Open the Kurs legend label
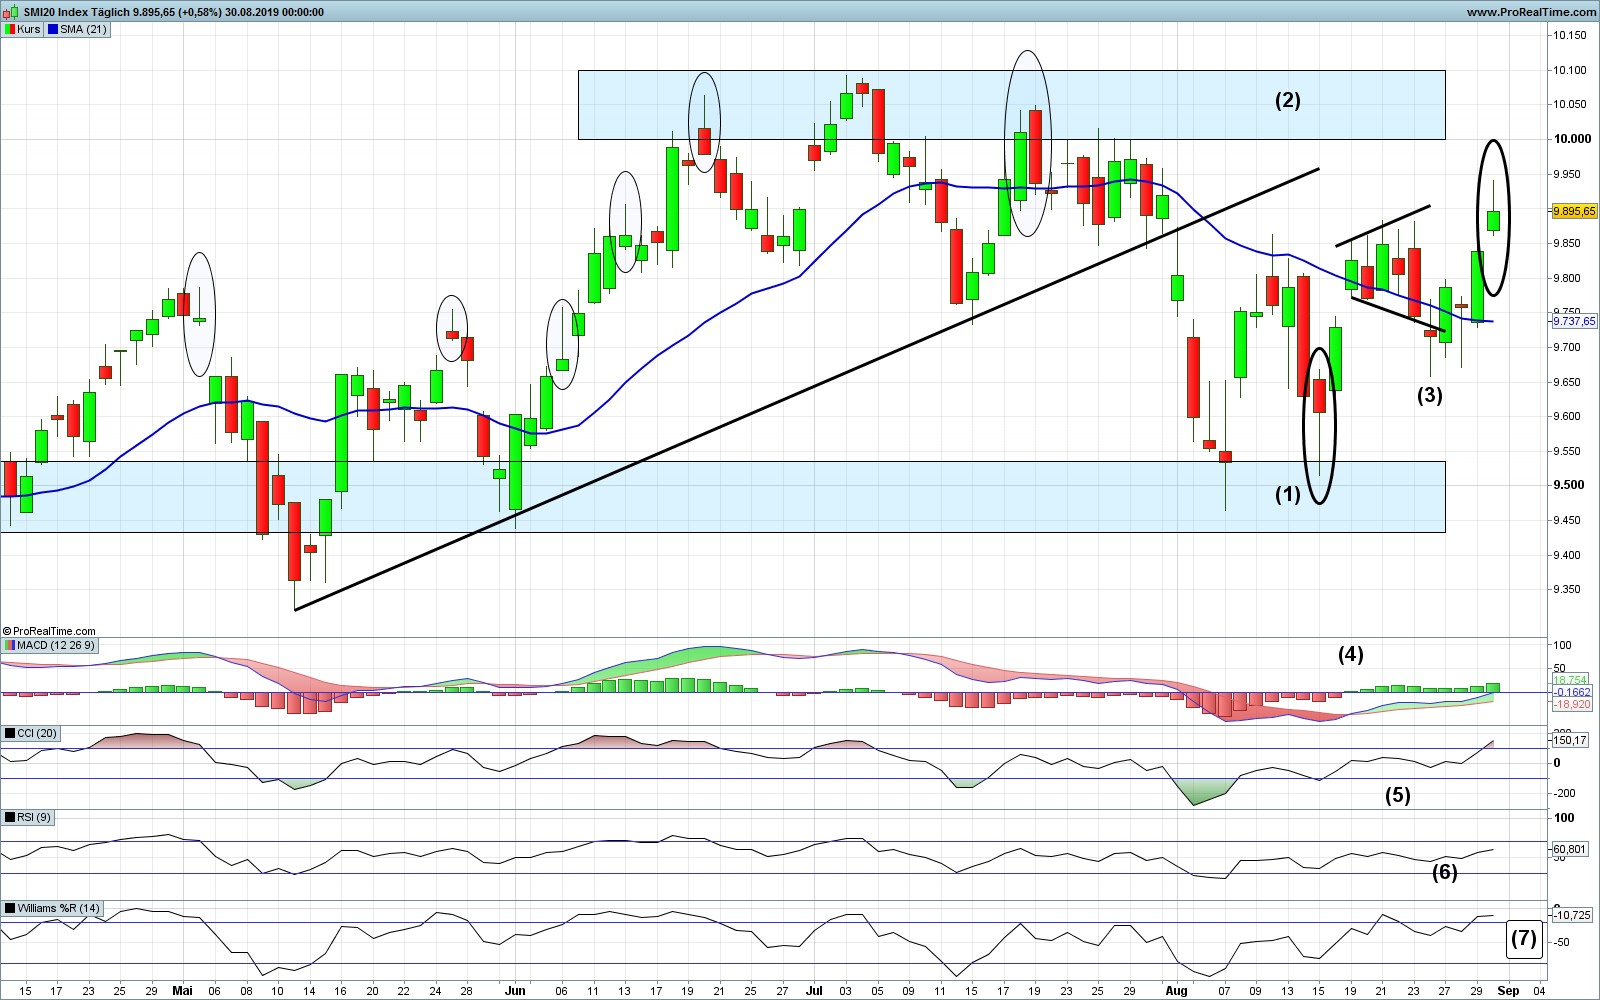This screenshot has width=1600, height=1000. [29, 29]
